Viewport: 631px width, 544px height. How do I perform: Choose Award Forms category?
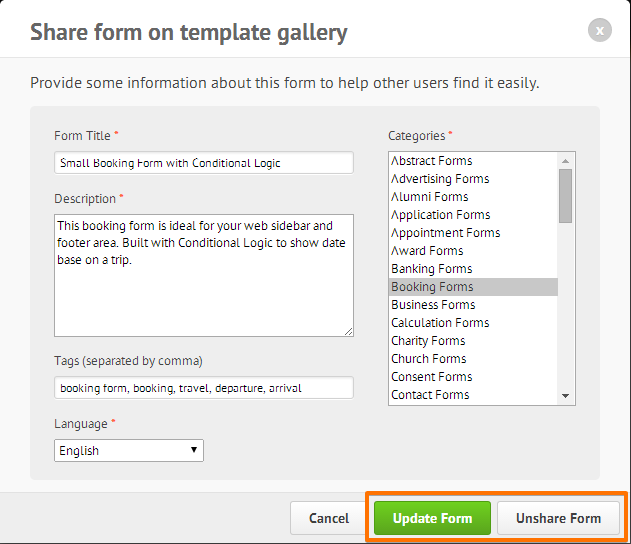427,251
